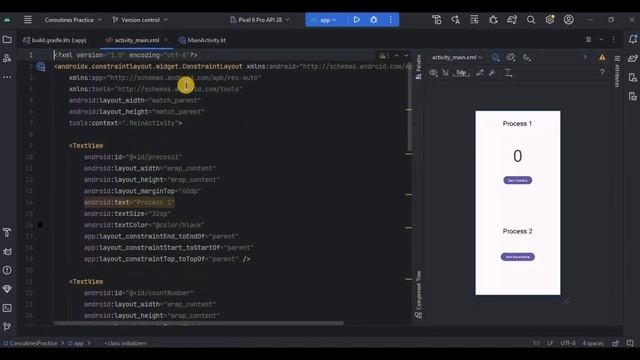Toggle view options eye icon
The height and width of the screenshot is (360, 640).
(433, 73)
